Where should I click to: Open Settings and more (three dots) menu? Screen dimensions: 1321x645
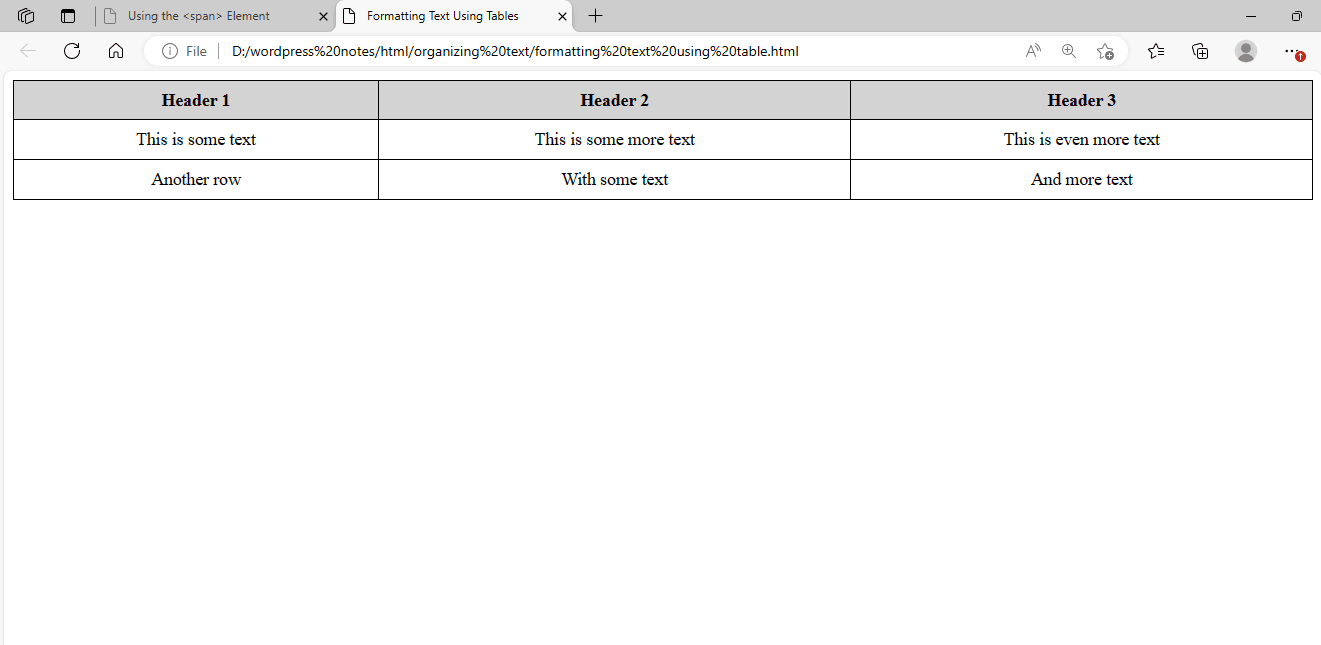[x=1294, y=52]
